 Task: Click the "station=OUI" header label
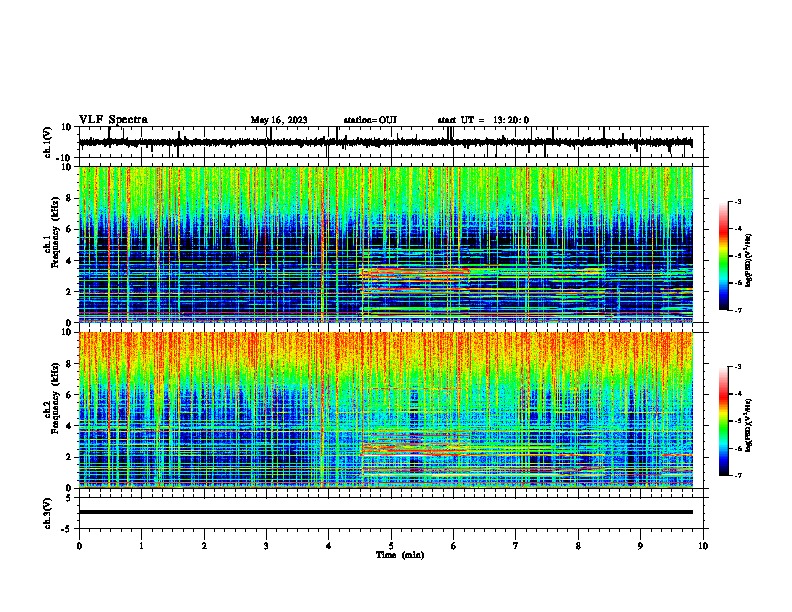370,120
